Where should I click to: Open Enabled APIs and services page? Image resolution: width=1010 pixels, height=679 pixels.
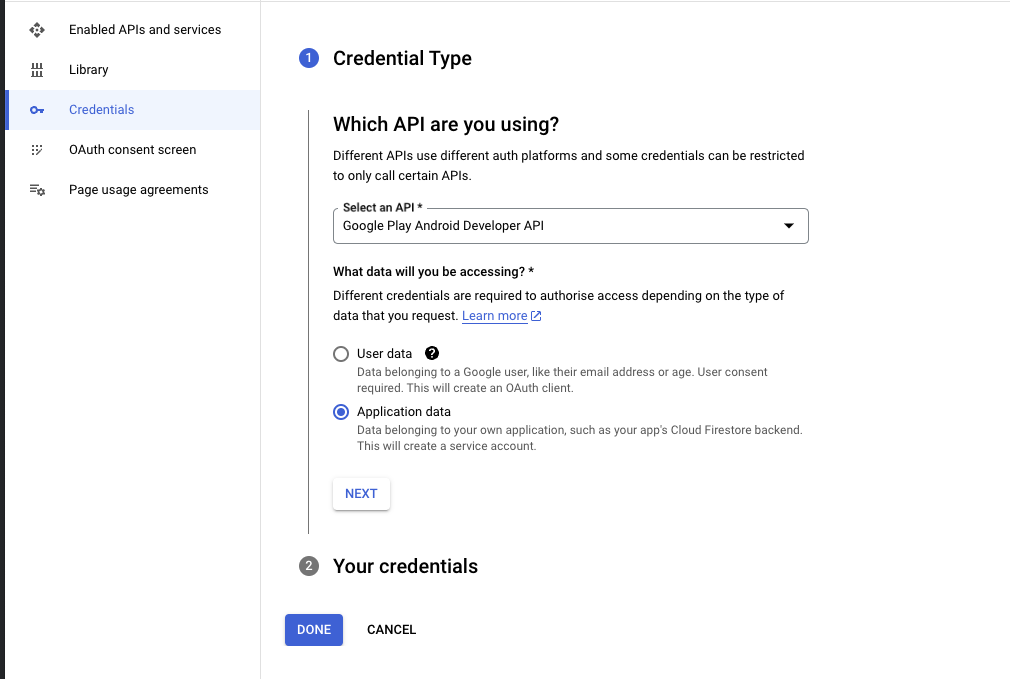point(133,30)
